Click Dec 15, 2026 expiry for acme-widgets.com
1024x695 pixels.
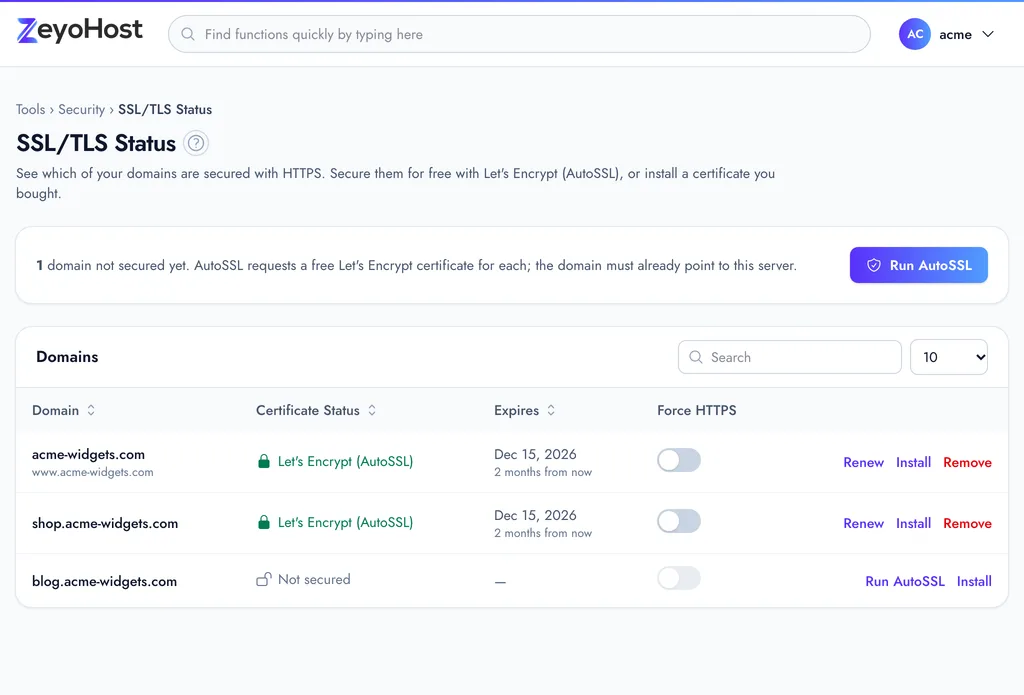(535, 454)
